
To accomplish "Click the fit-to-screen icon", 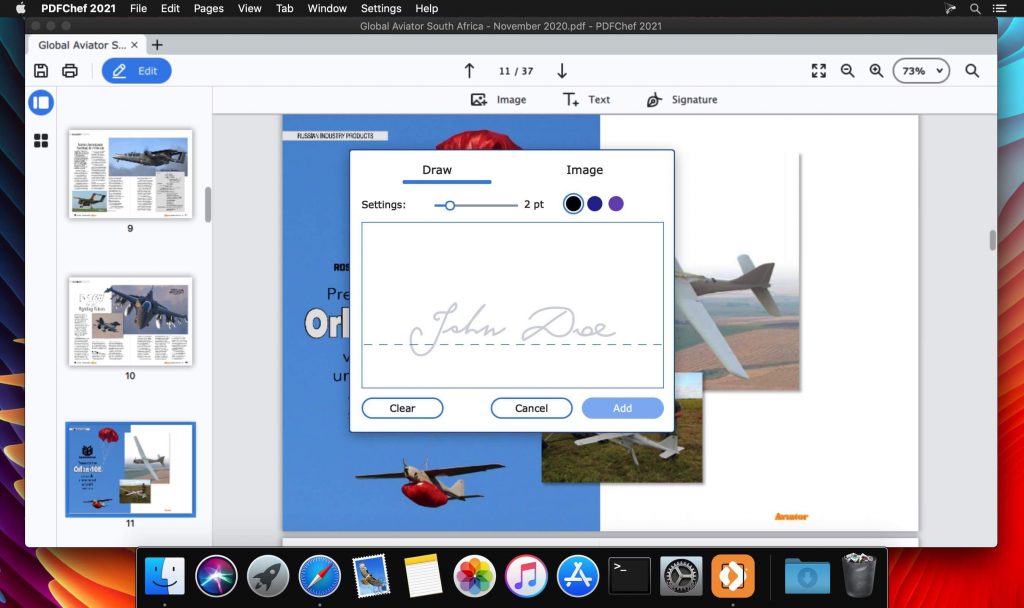I will [x=818, y=70].
